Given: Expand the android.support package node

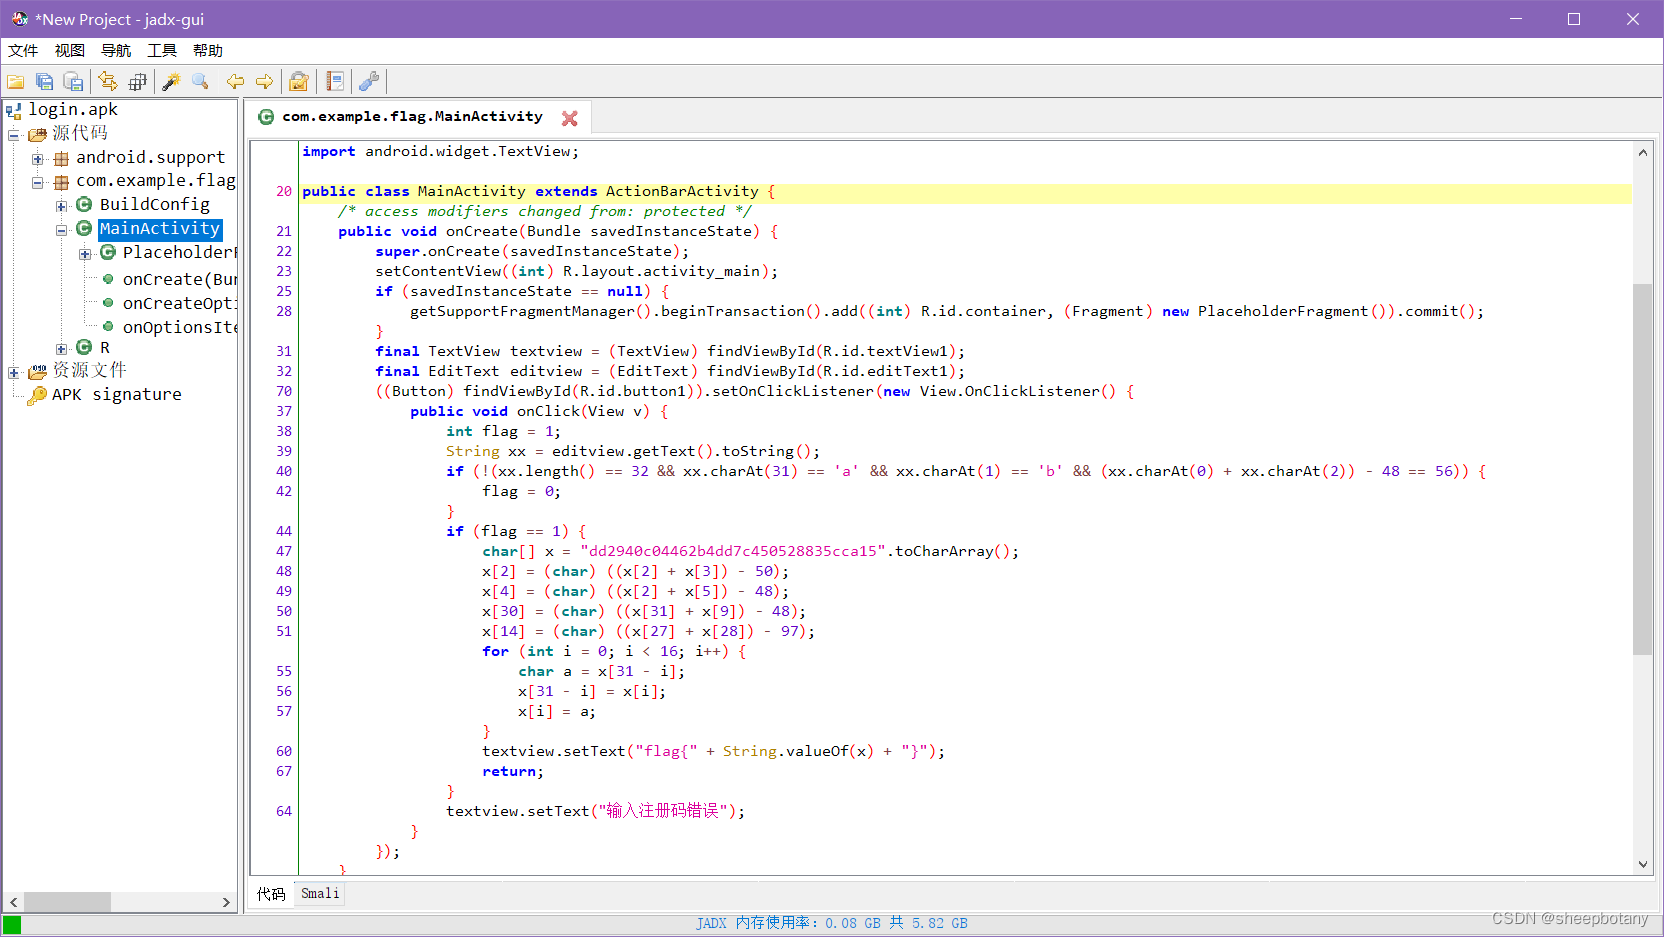Looking at the screenshot, I should (x=37, y=158).
